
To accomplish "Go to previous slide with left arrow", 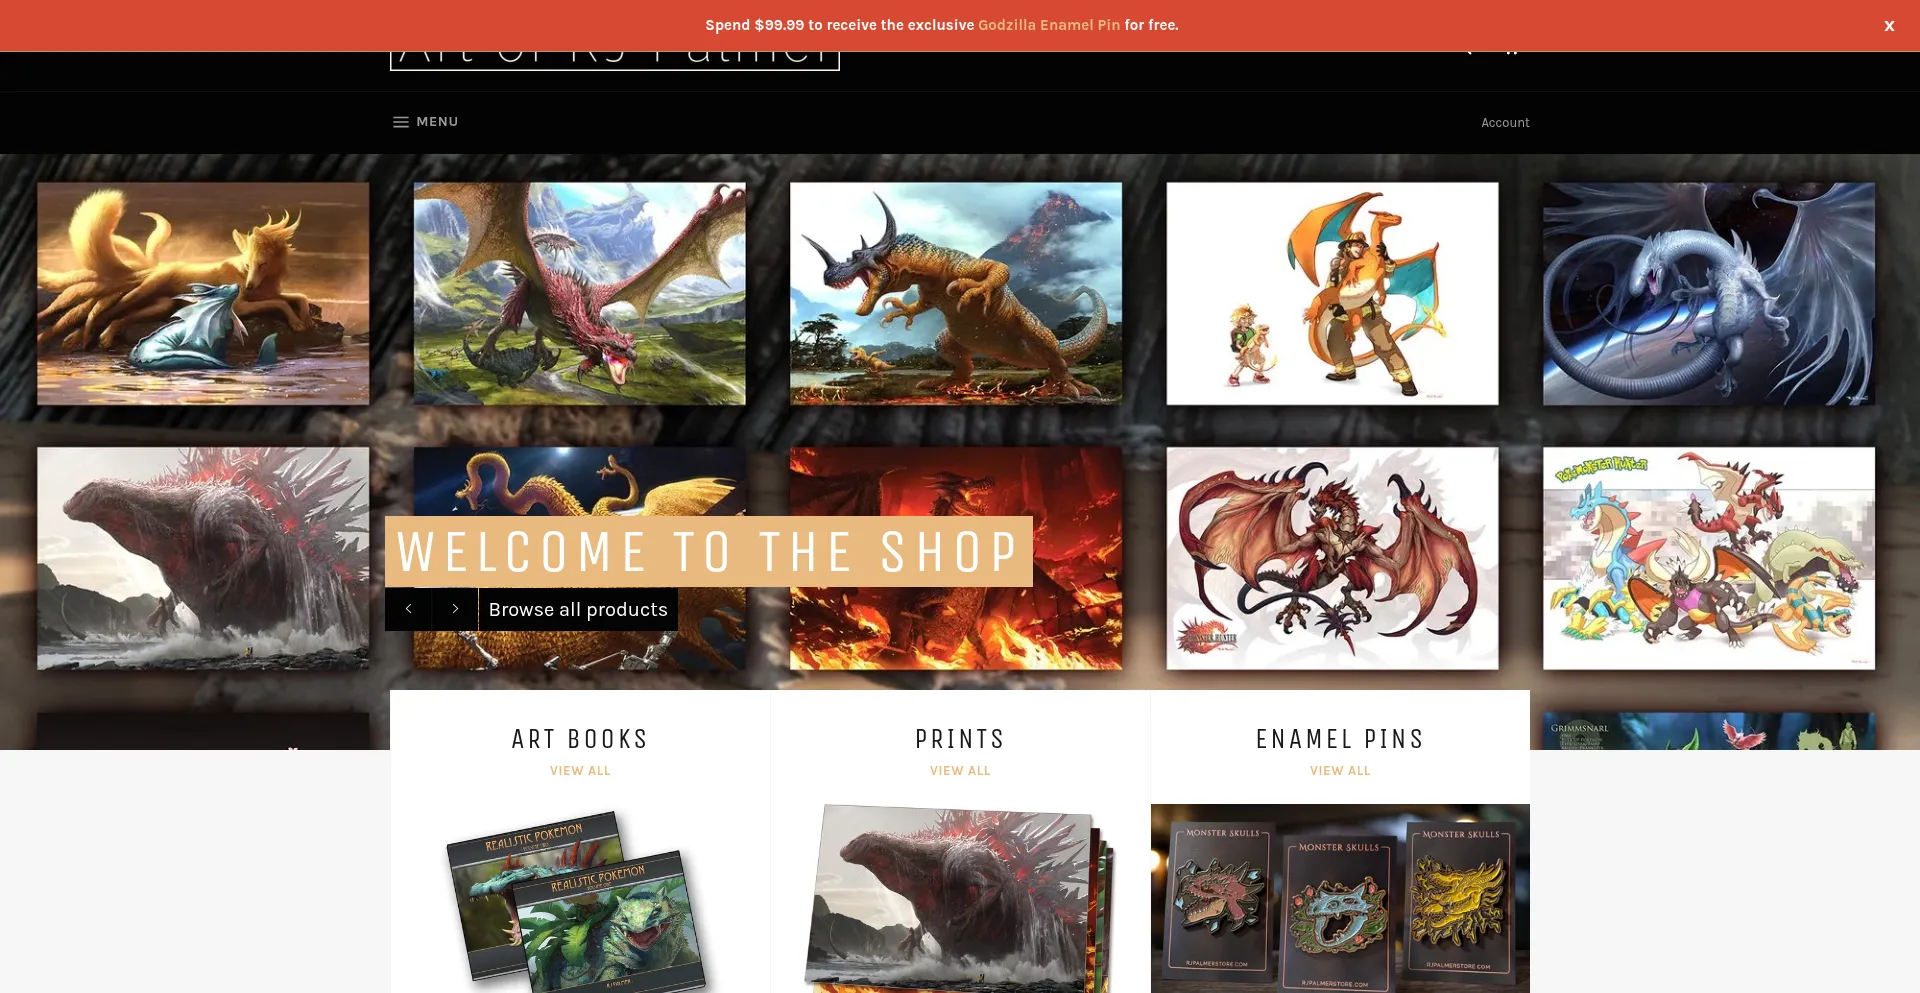I will [x=408, y=609].
